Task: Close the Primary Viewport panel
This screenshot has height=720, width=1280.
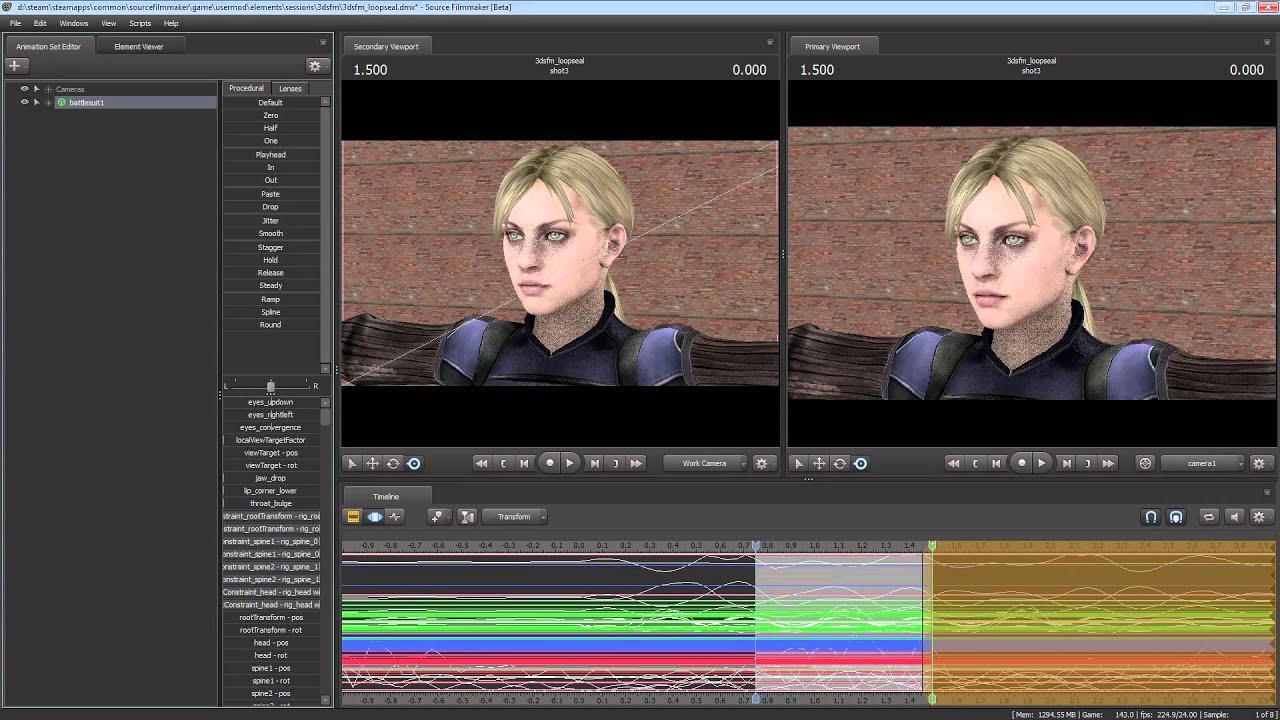Action: point(1268,43)
